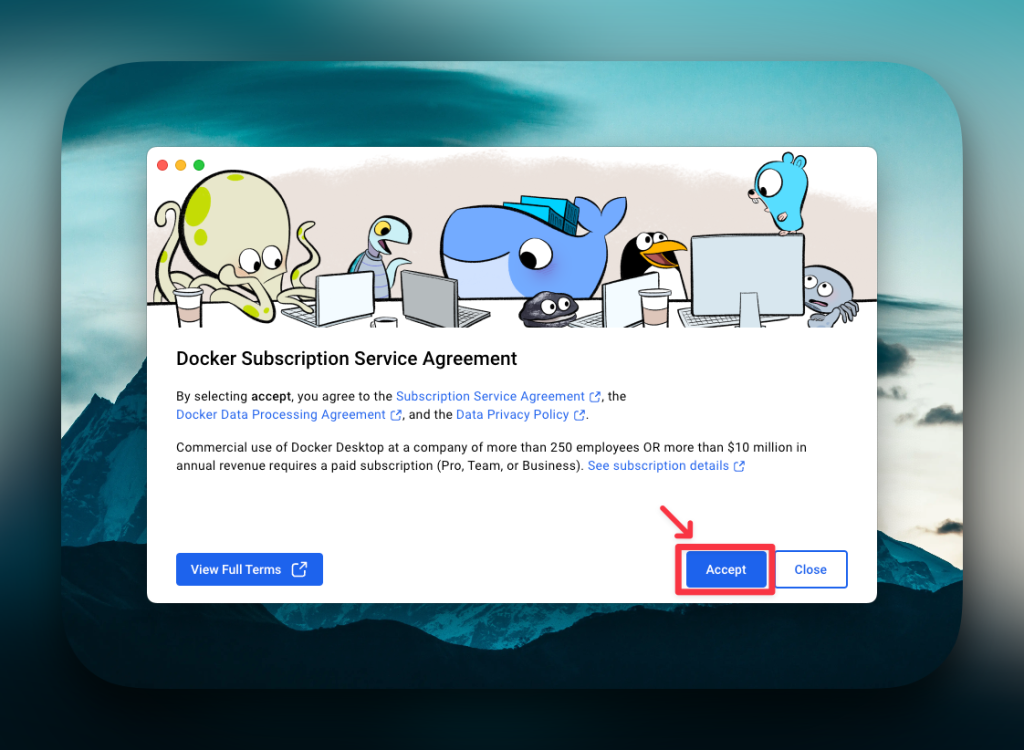
Task: Click the yellow minimize window button
Action: (181, 165)
